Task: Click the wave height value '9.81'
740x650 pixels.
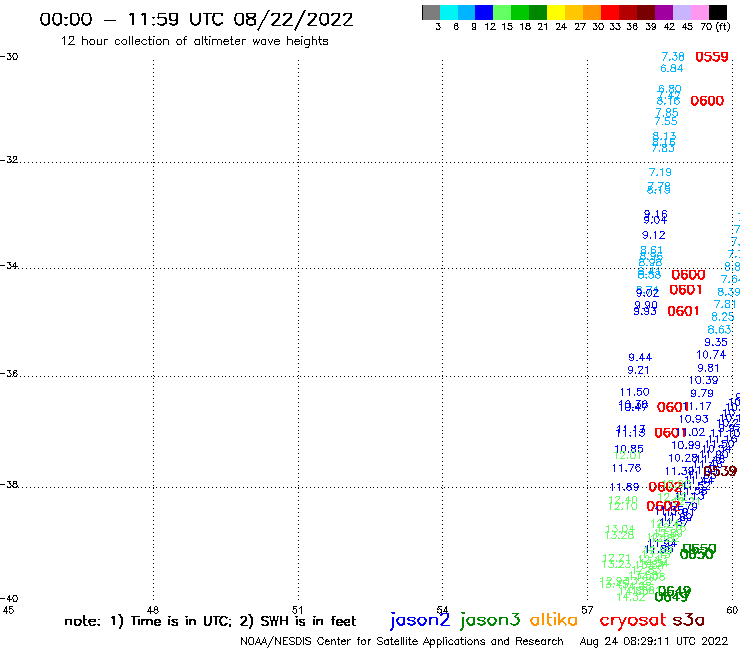Action: click(708, 368)
